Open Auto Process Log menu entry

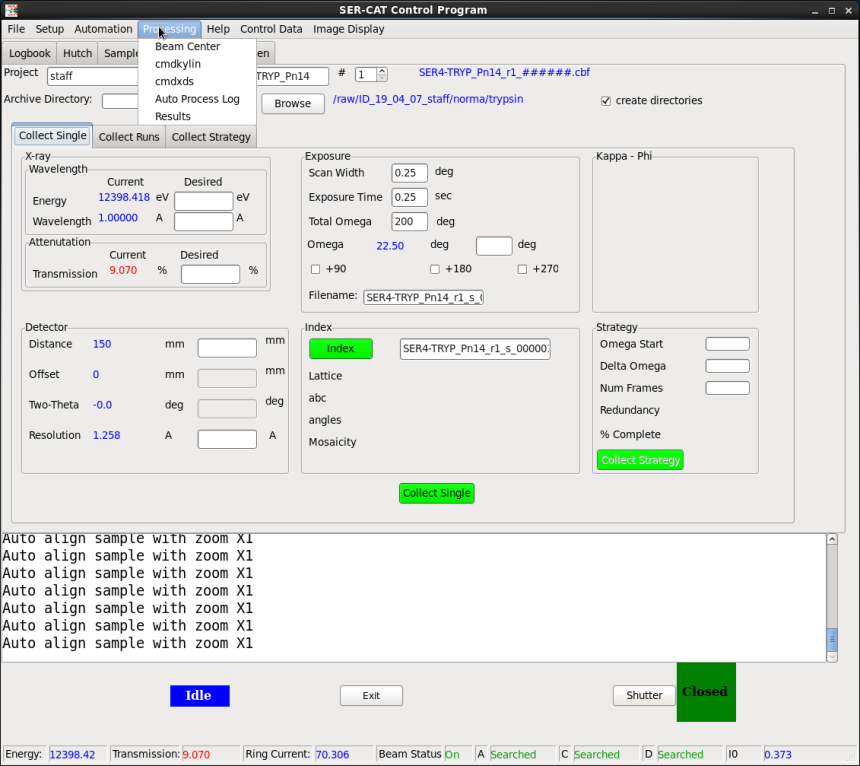point(197,99)
